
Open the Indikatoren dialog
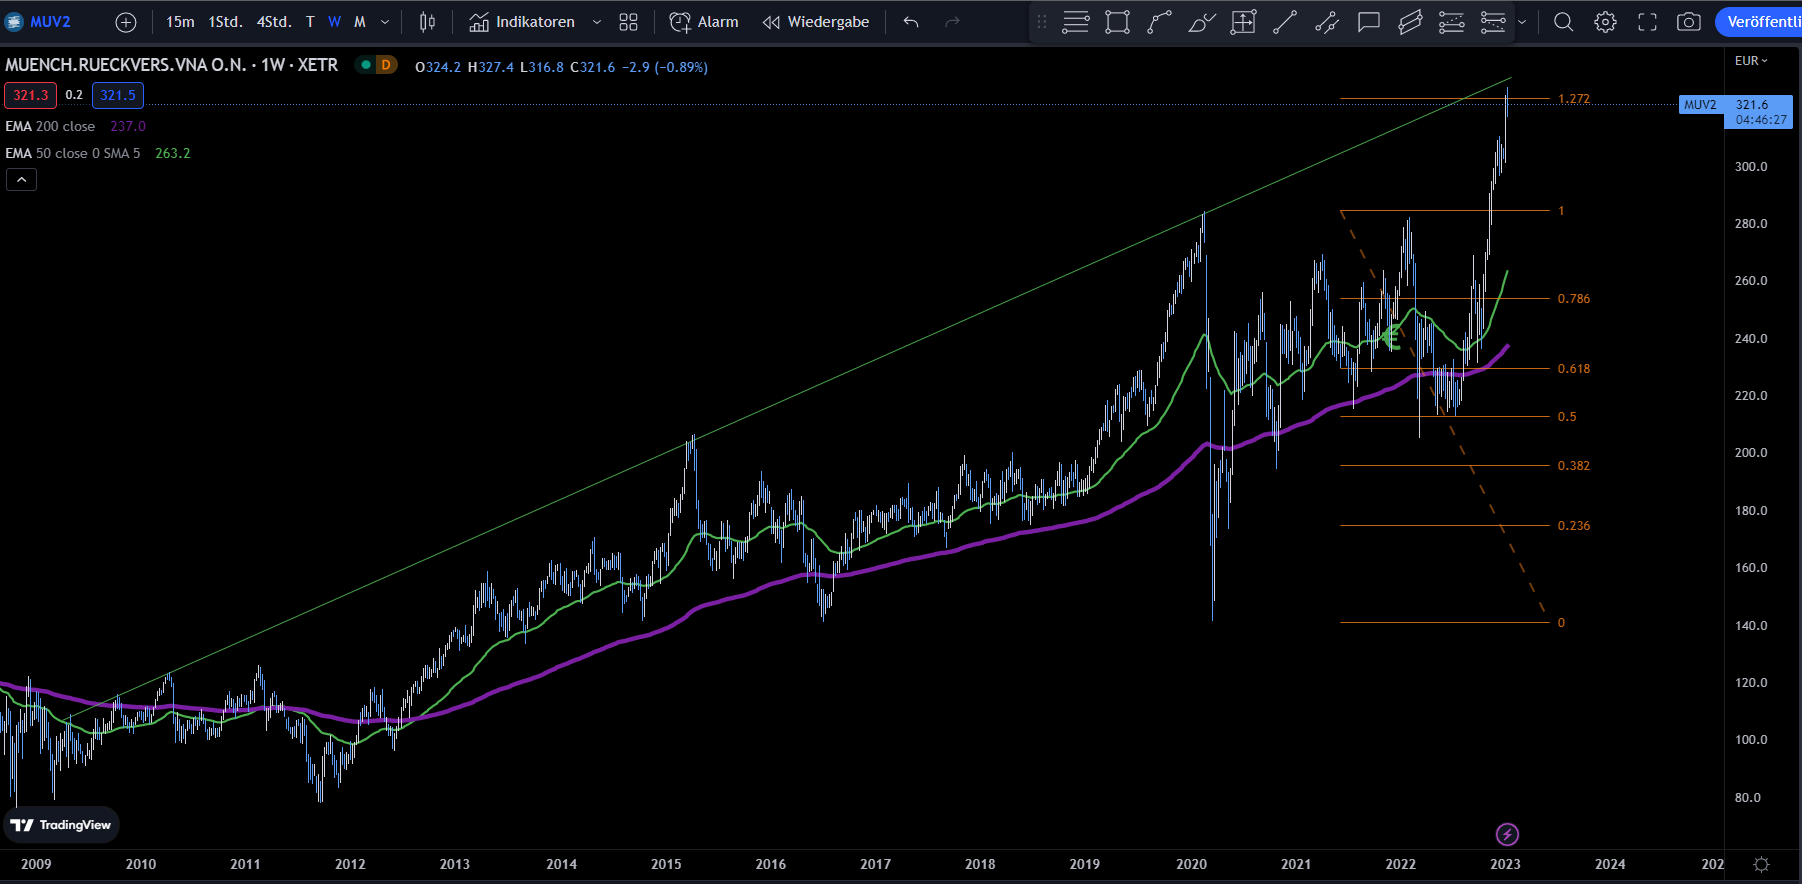pyautogui.click(x=523, y=22)
